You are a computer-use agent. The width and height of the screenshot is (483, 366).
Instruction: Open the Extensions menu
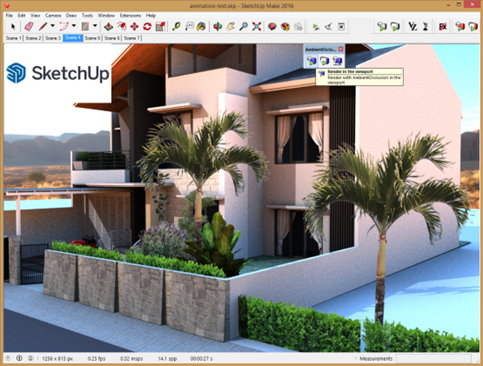click(130, 15)
